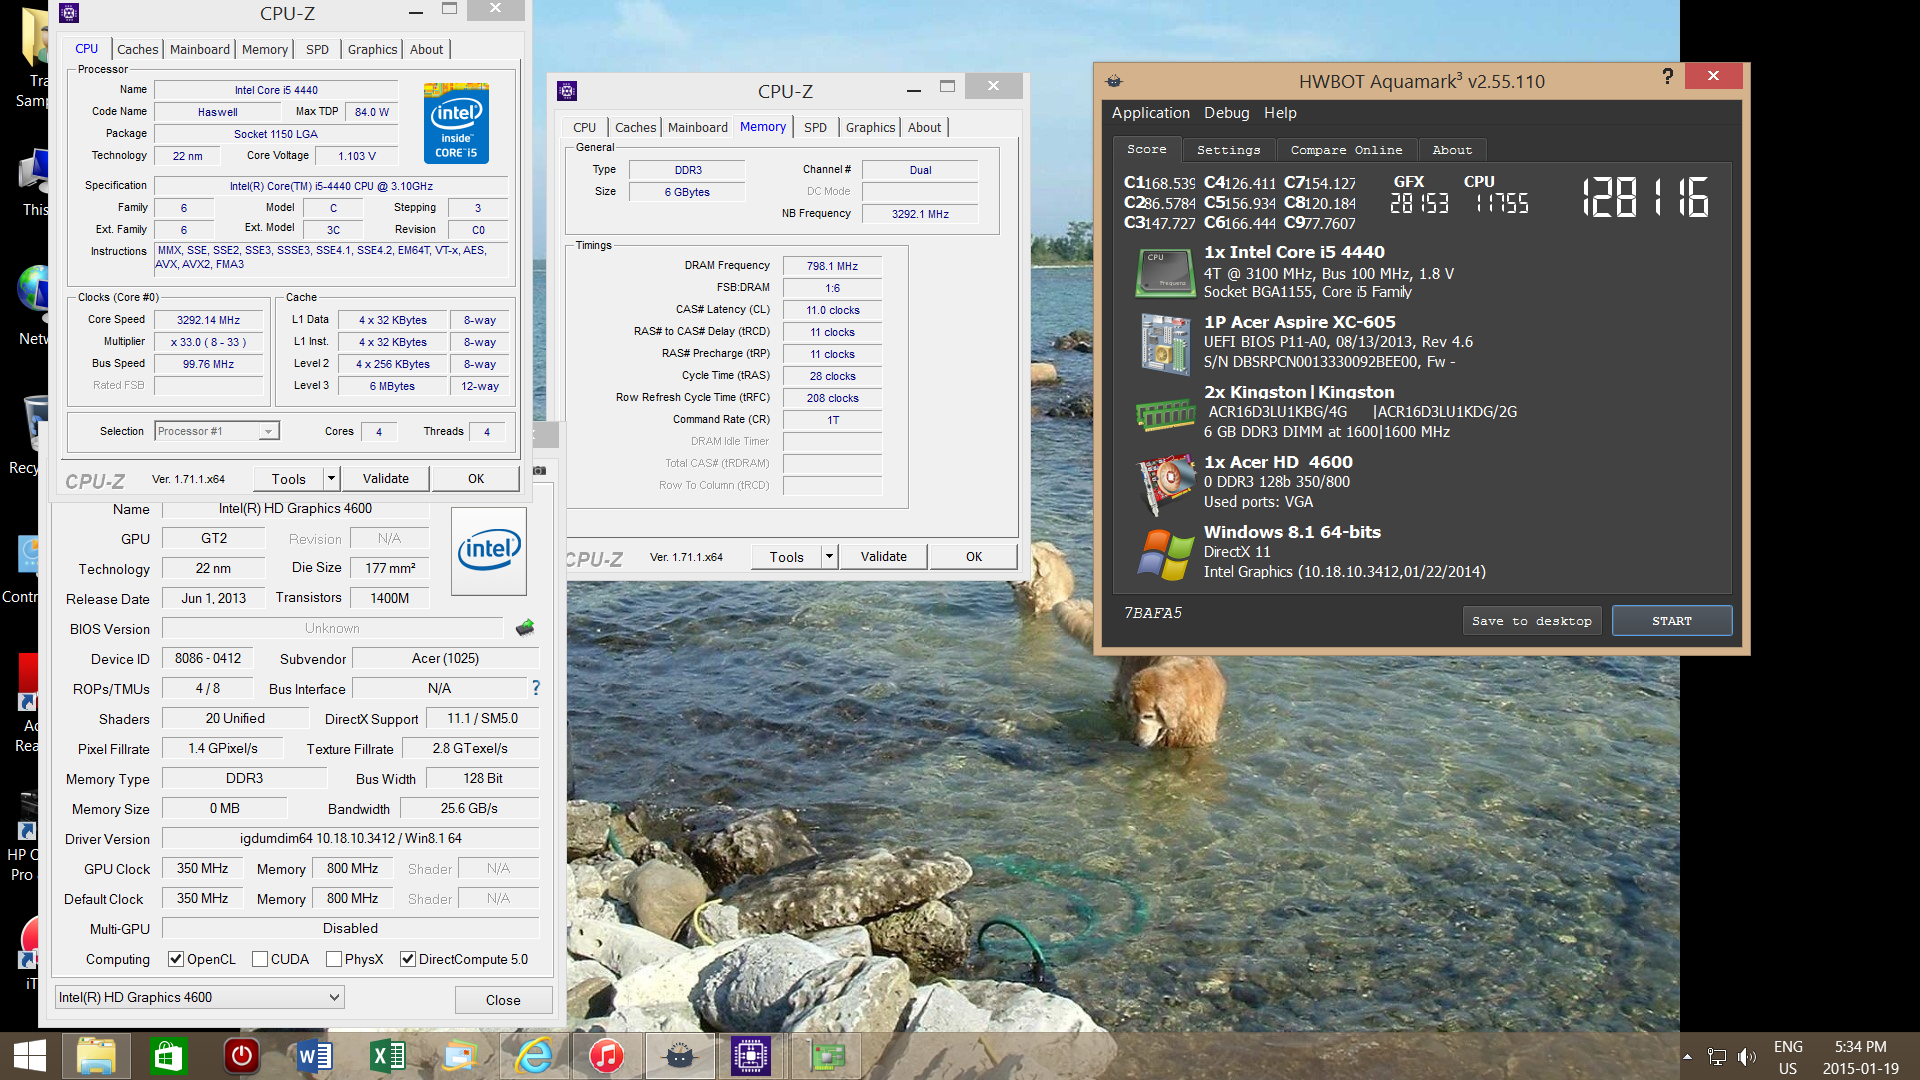
Task: Open File Explorer from the taskbar
Action: pyautogui.click(x=96, y=1056)
